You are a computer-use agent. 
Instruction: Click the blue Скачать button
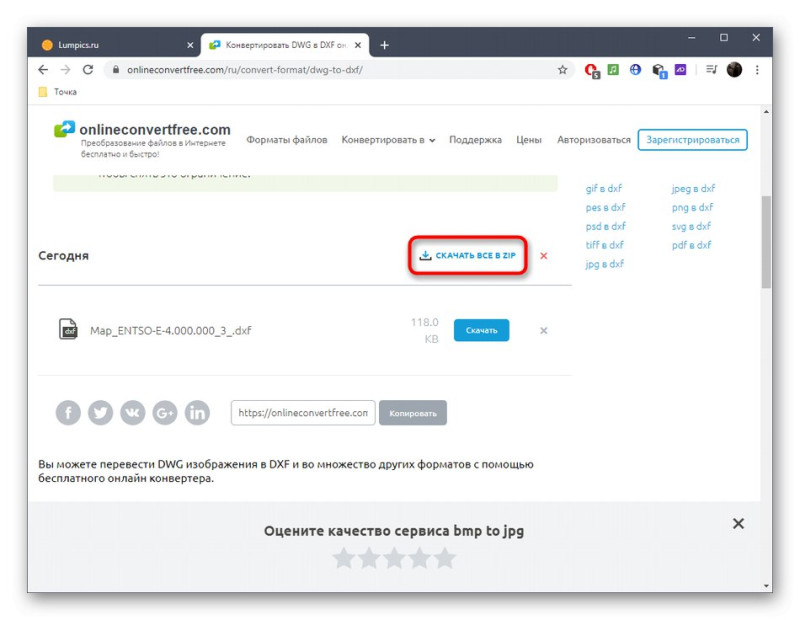pyautogui.click(x=481, y=330)
